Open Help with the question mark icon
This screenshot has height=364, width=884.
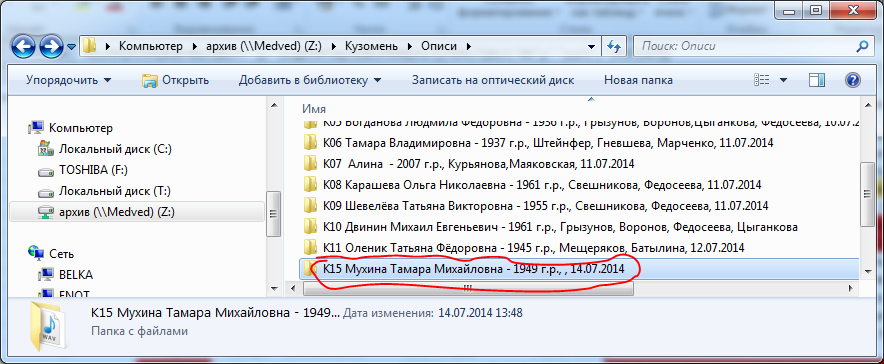(x=852, y=80)
